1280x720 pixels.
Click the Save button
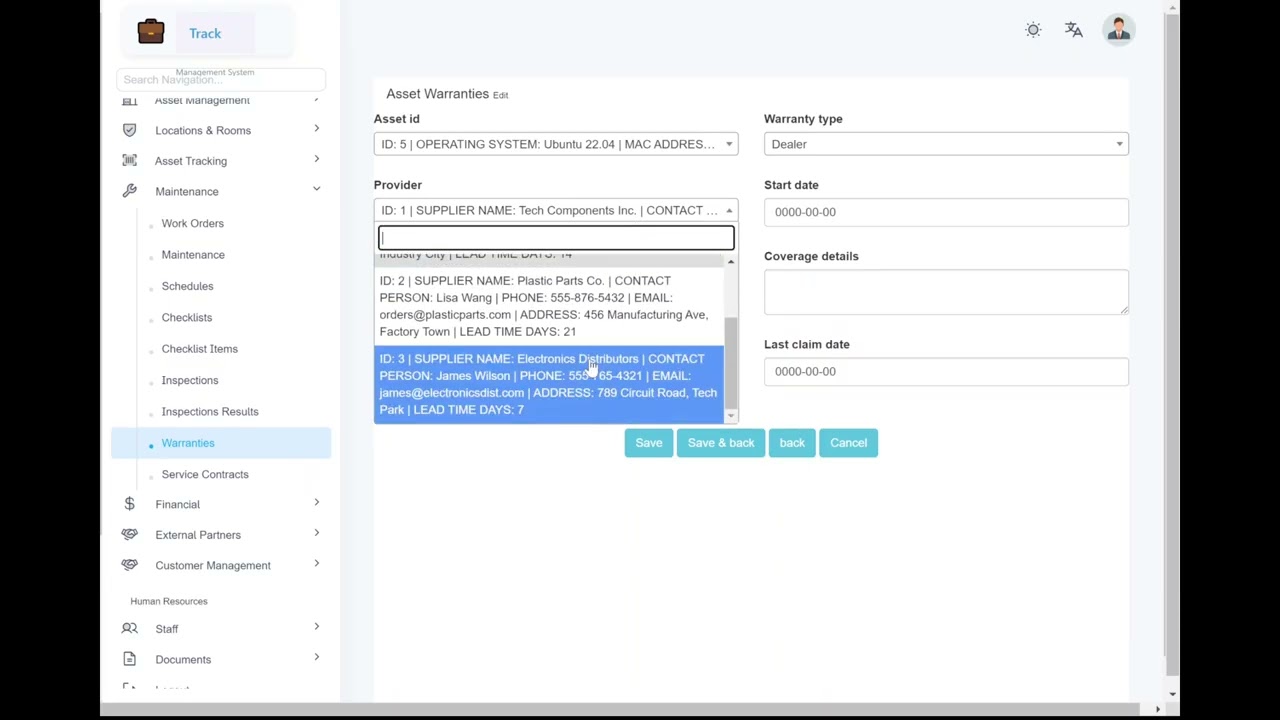tap(648, 443)
